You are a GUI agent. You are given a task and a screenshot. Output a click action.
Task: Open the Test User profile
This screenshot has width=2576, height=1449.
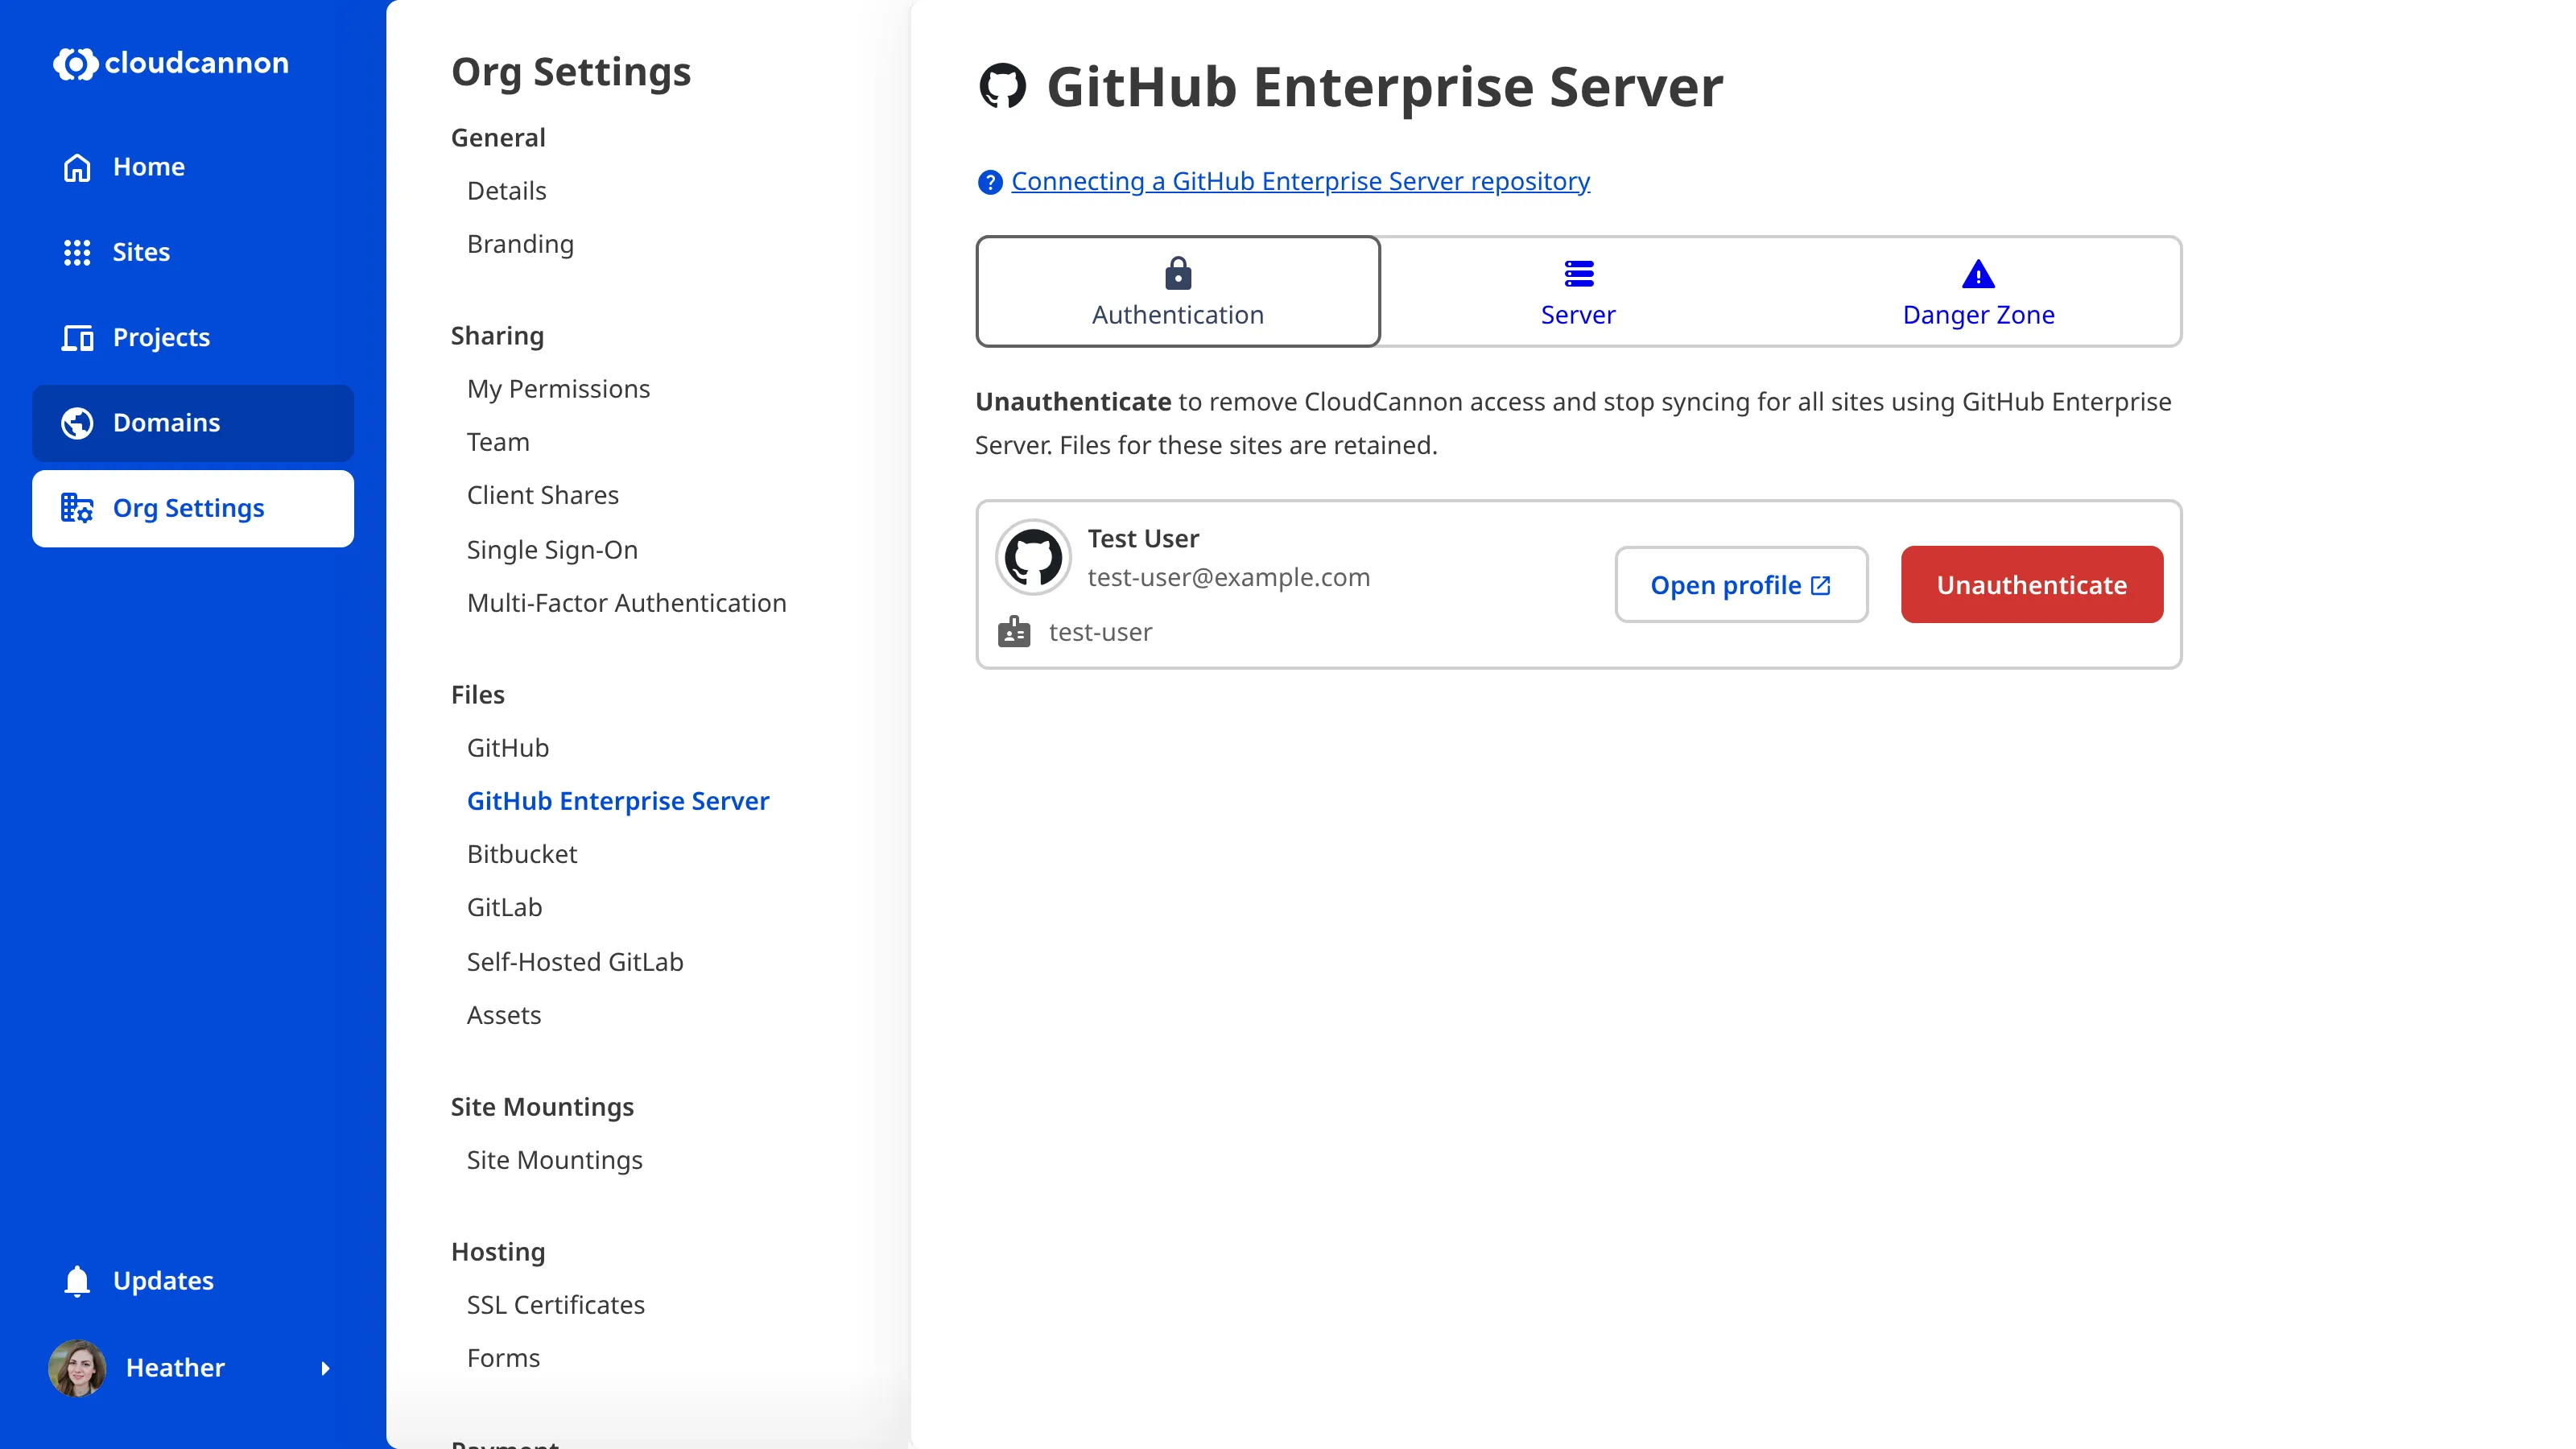pos(1741,585)
